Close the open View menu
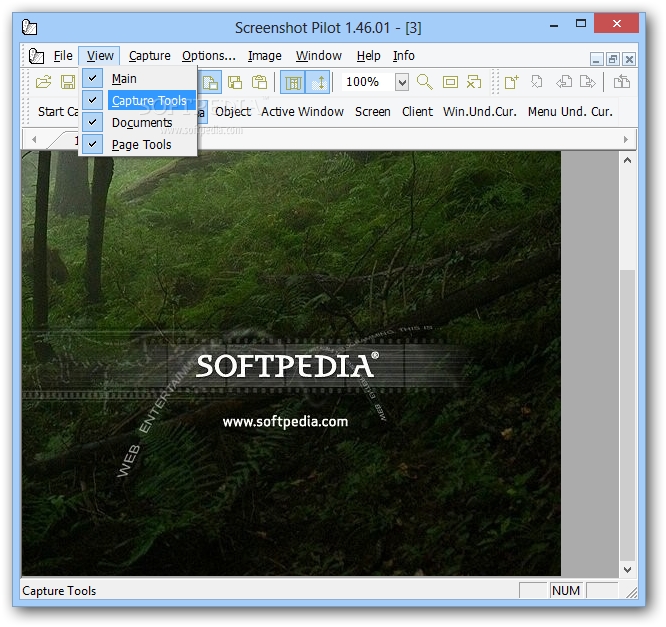Viewport: 666px width, 627px height. point(100,56)
